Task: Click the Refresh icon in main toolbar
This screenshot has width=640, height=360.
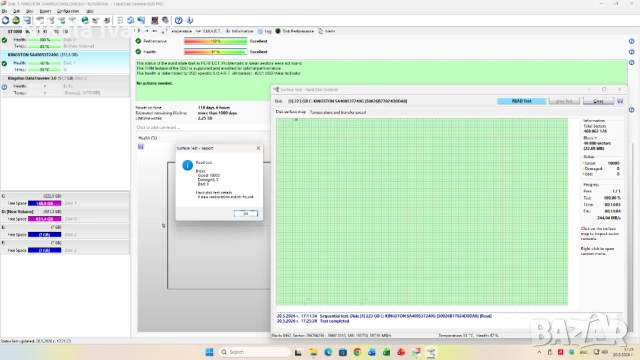Action: [5, 20]
